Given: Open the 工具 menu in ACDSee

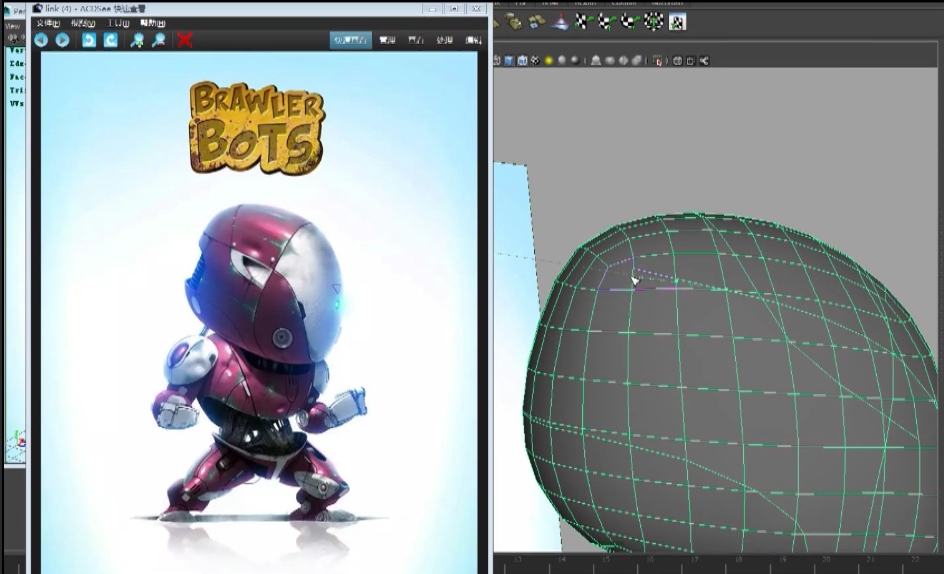Looking at the screenshot, I should (118, 23).
